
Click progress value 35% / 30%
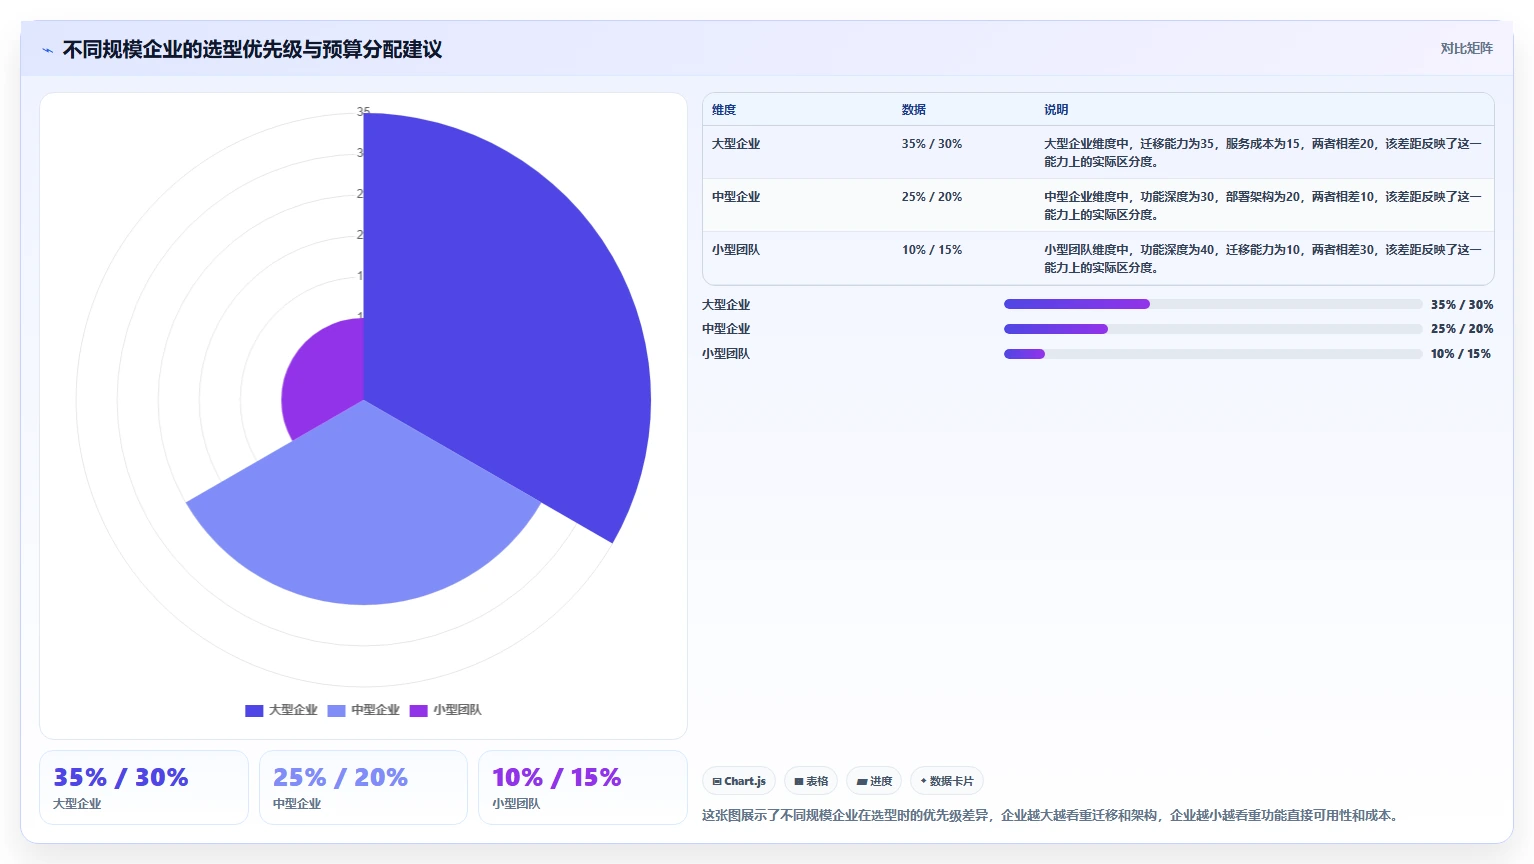tap(1462, 305)
